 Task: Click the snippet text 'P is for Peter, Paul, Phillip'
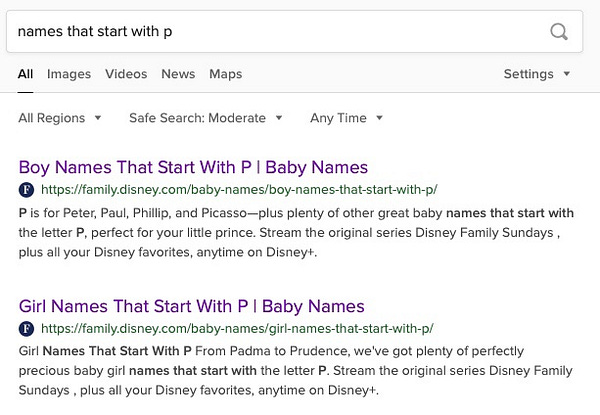94,213
